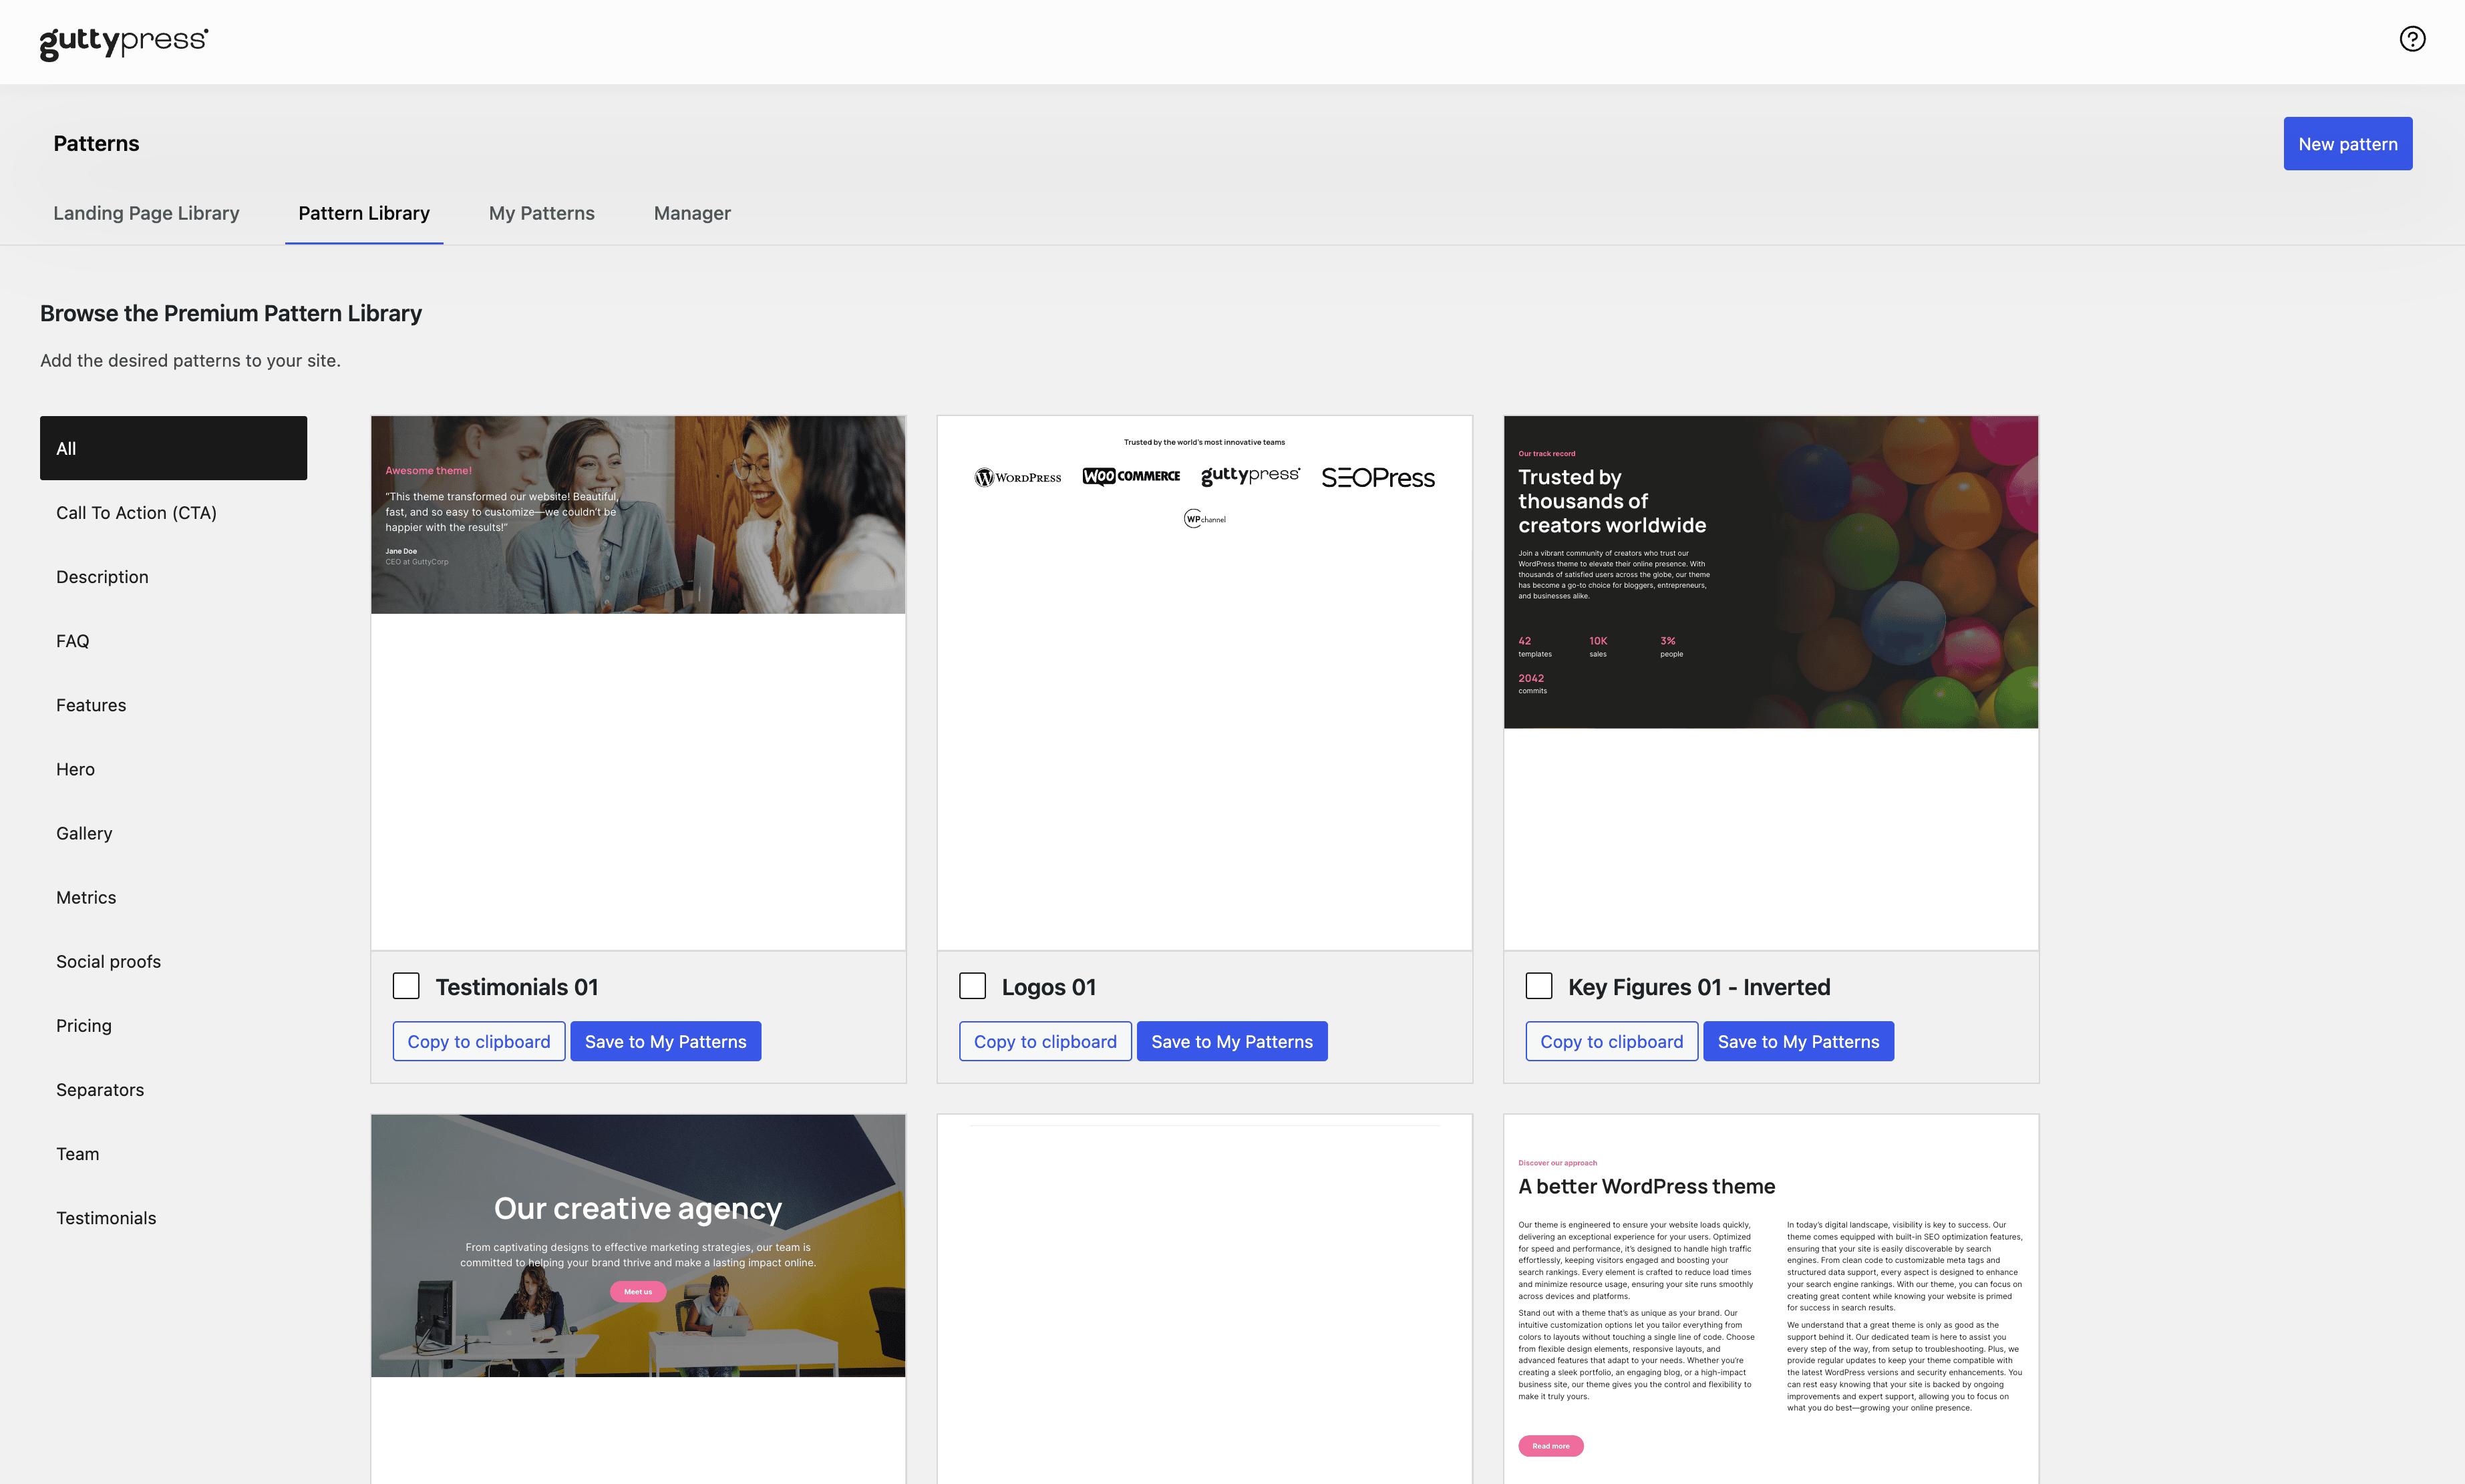Image resolution: width=2465 pixels, height=1484 pixels.
Task: Show Team patterns
Action: pyautogui.click(x=173, y=1153)
